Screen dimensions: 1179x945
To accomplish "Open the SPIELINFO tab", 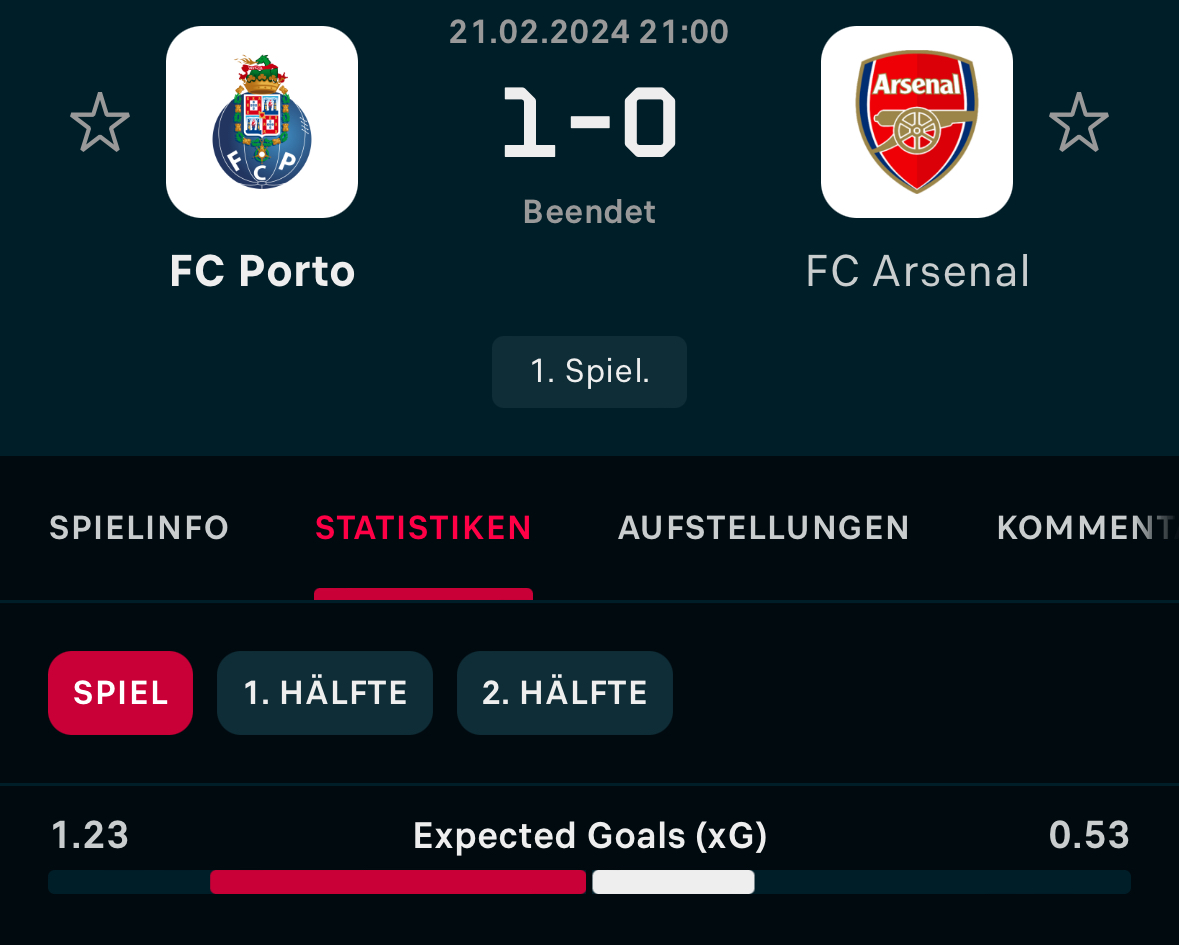I will click(x=139, y=528).
